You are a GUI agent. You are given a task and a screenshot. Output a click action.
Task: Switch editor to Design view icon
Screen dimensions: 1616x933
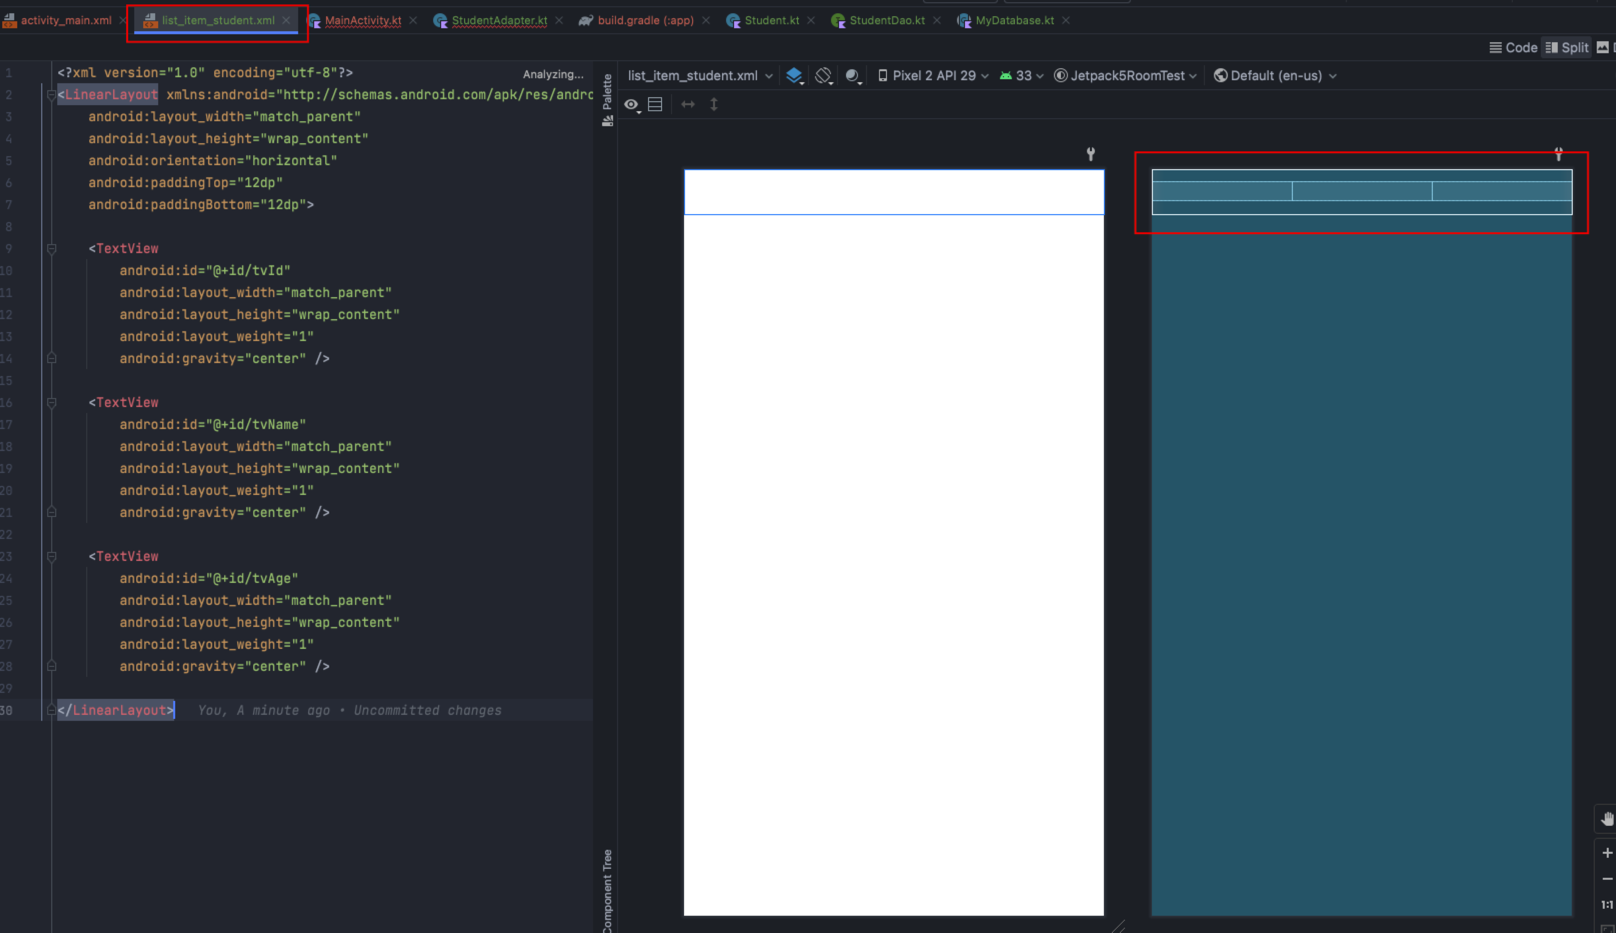[1603, 47]
